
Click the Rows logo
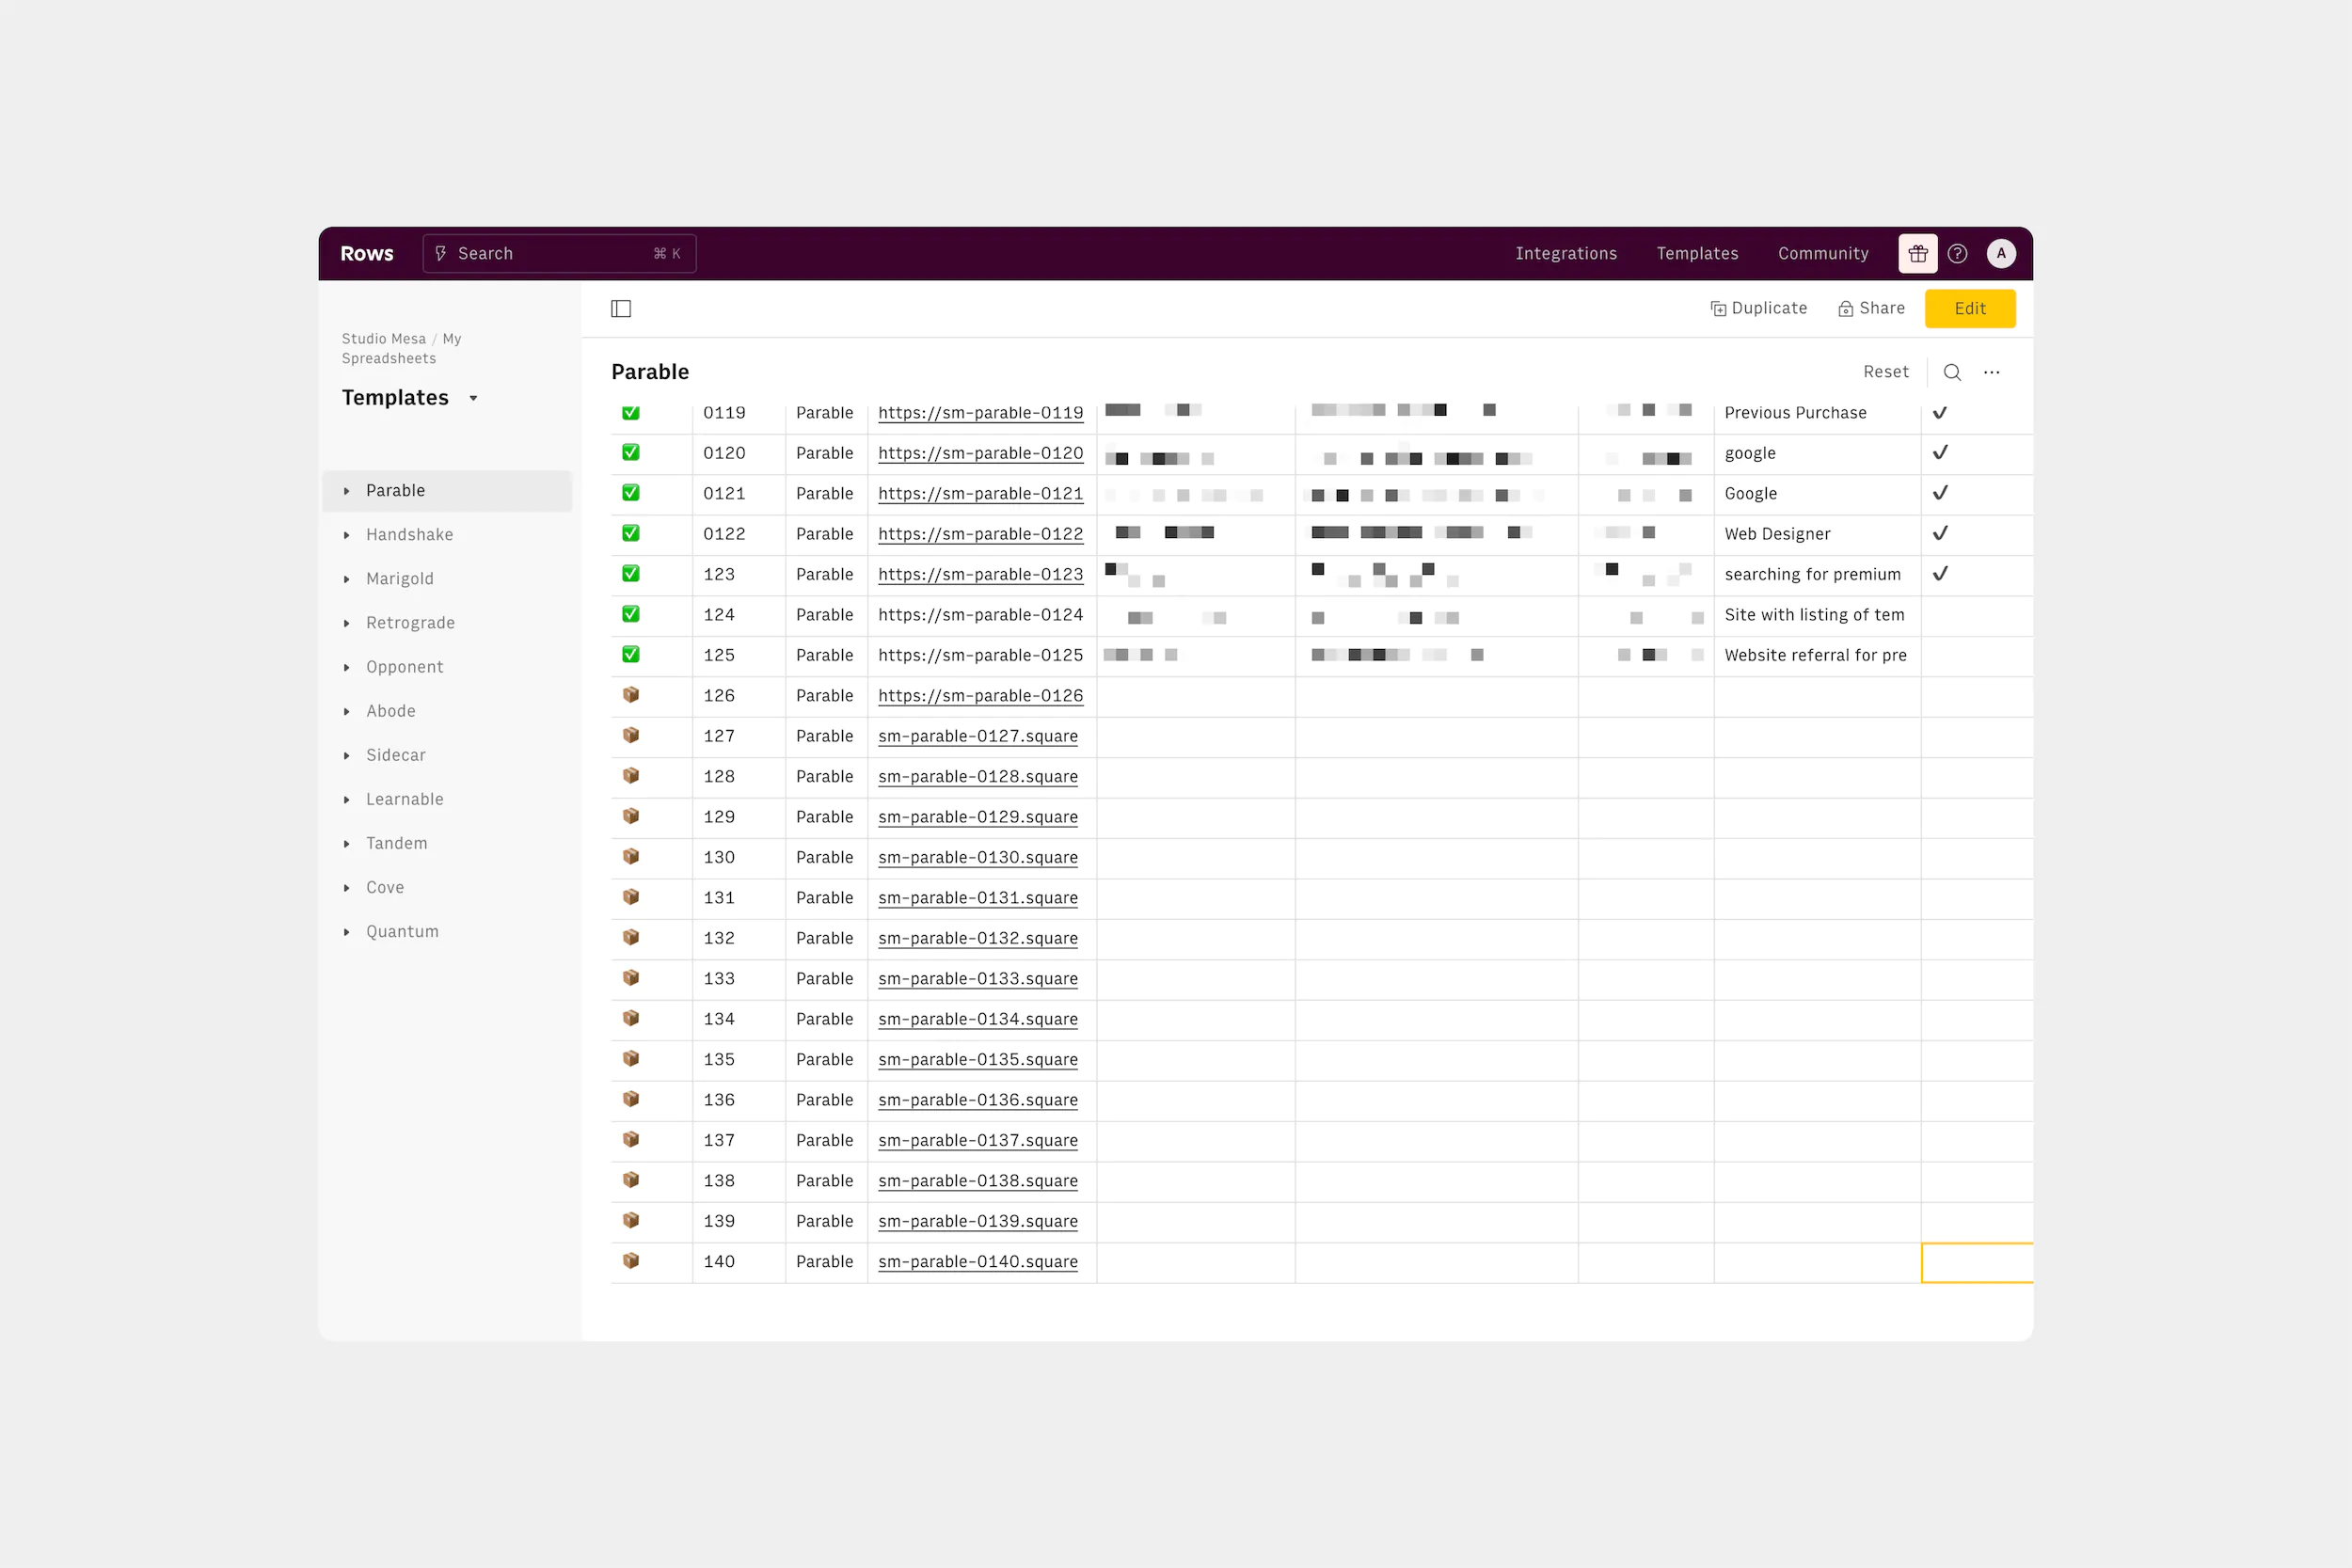click(x=367, y=254)
